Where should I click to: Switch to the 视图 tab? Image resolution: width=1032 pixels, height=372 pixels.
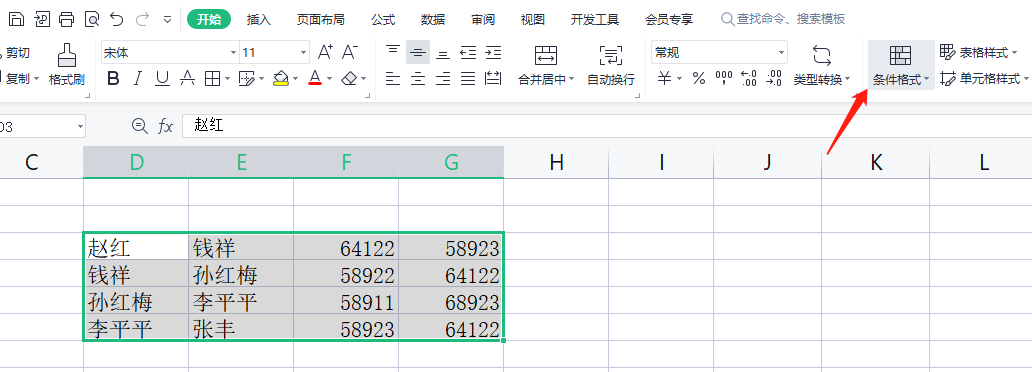[532, 20]
